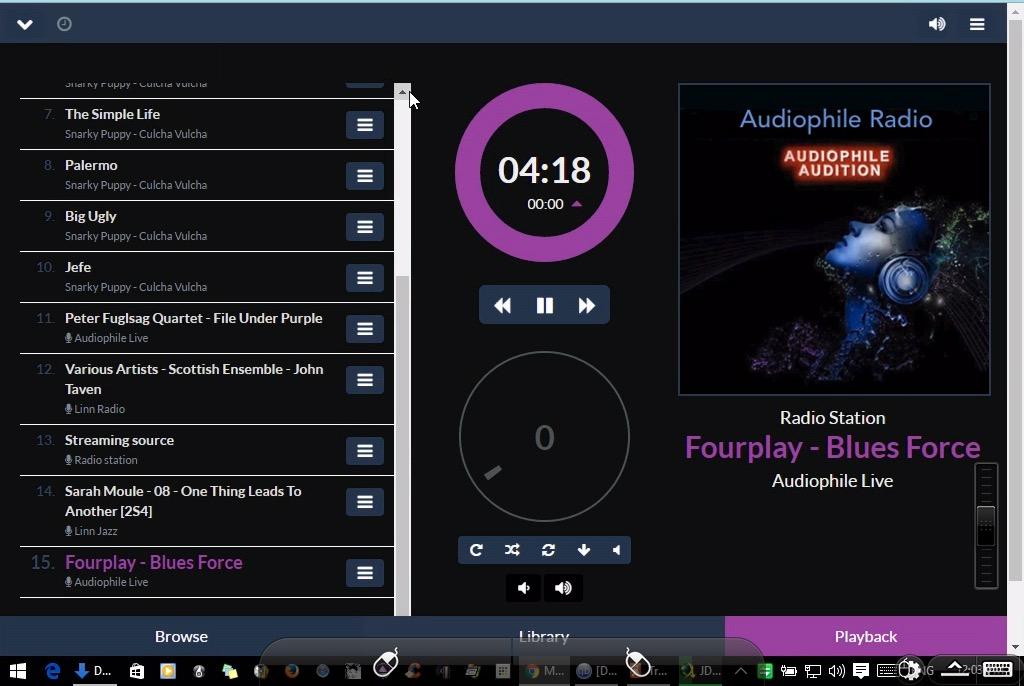The height and width of the screenshot is (686, 1024).
Task: Open the menu button for track Palermo
Action: [x=364, y=176]
